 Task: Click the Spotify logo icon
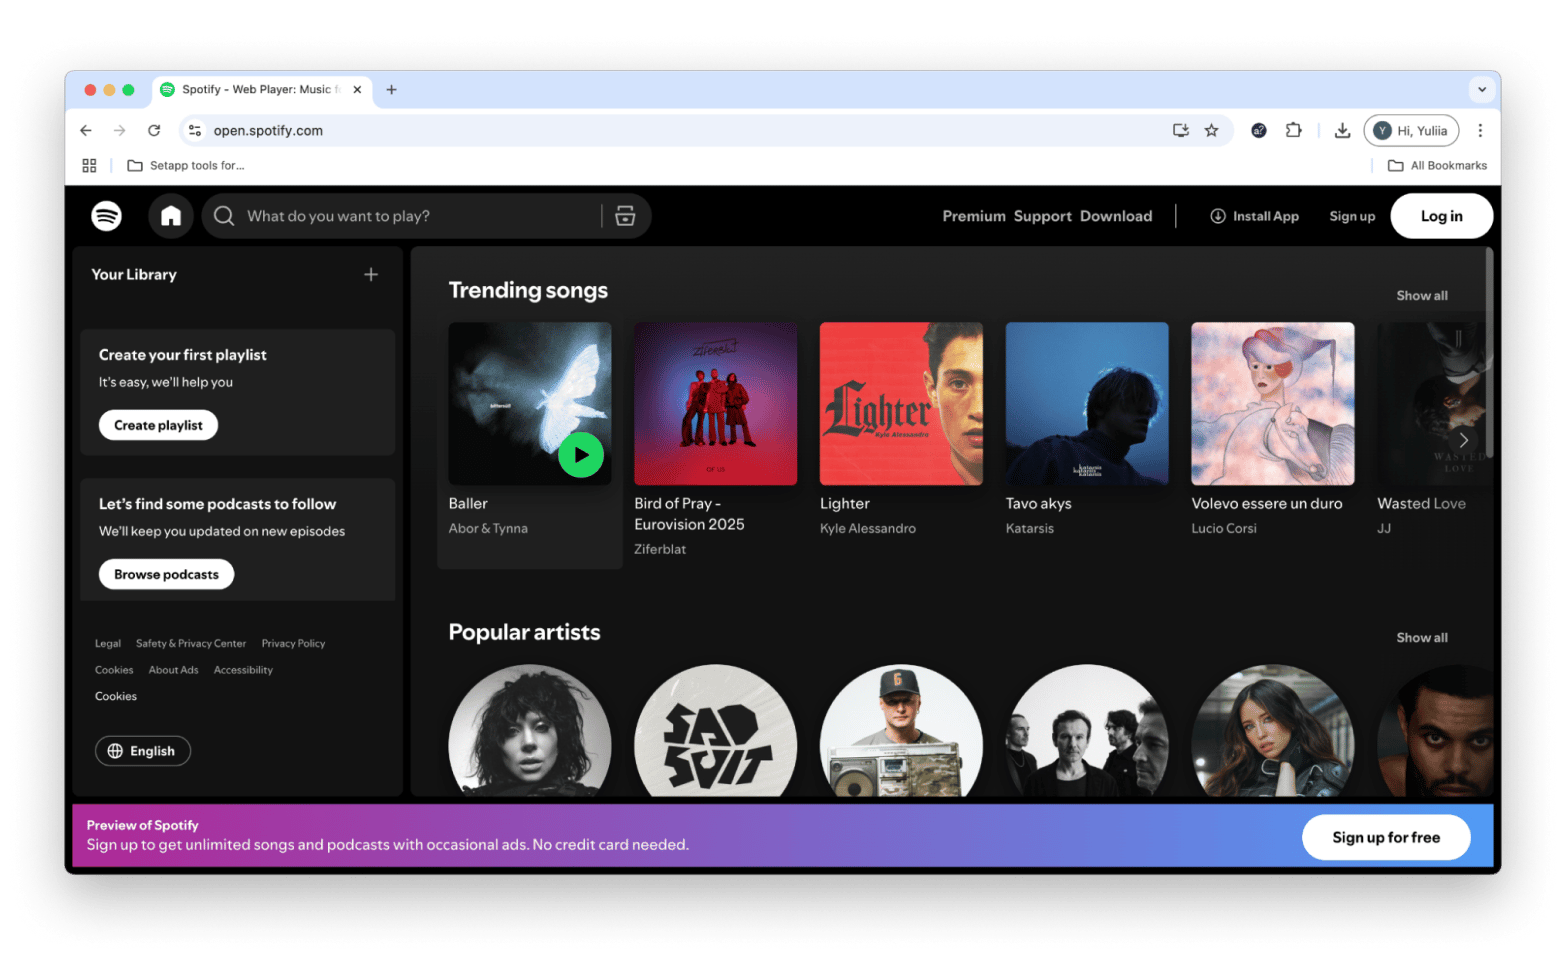107,216
